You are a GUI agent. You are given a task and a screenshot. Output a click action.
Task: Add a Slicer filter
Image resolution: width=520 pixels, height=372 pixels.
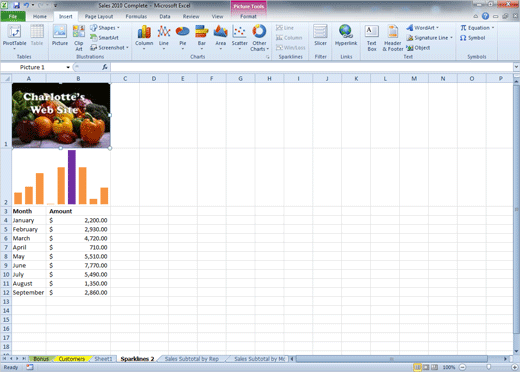click(x=320, y=35)
